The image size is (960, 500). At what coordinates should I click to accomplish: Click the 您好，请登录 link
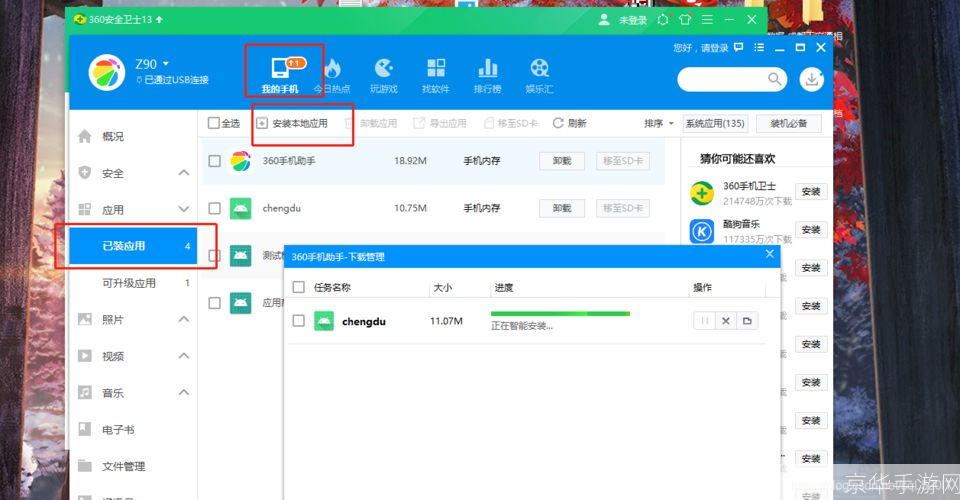point(701,48)
